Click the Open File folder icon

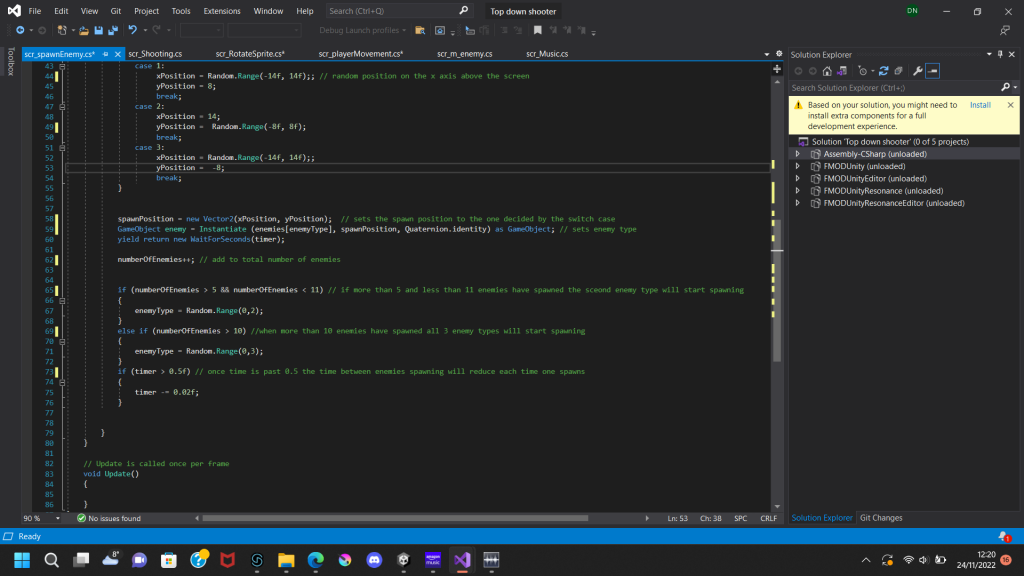point(84,31)
